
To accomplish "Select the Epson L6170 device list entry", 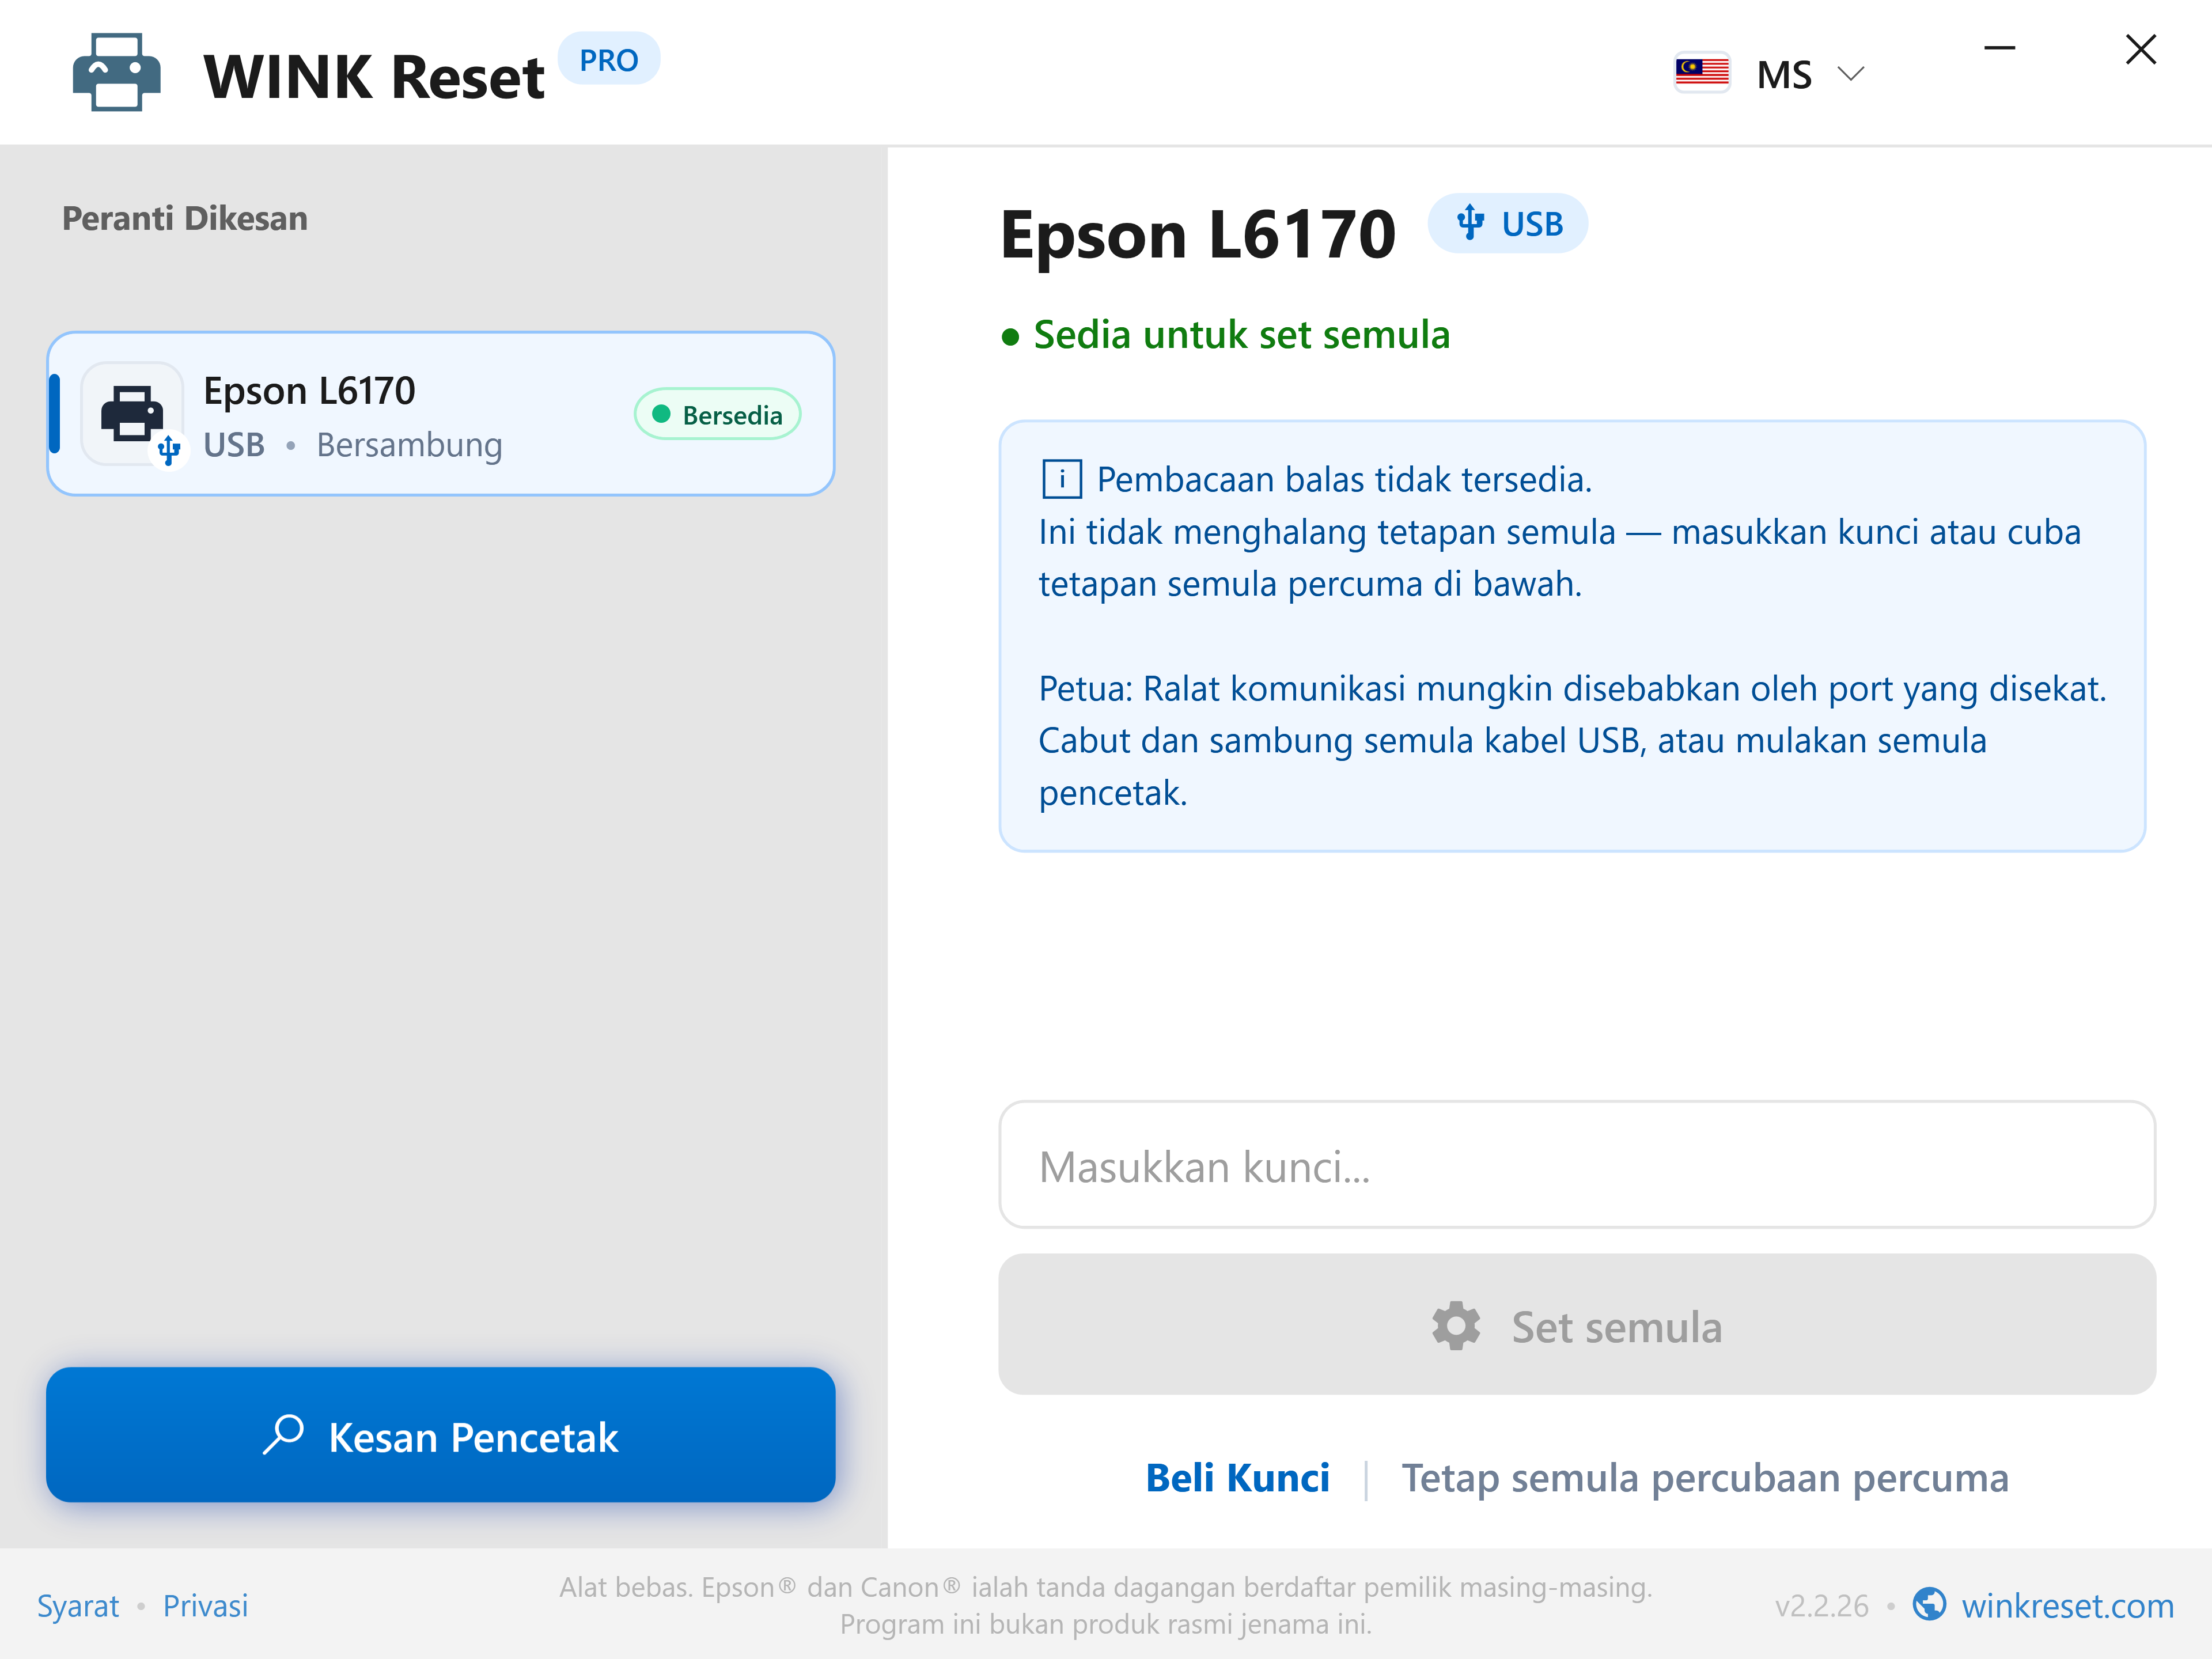I will pos(441,414).
